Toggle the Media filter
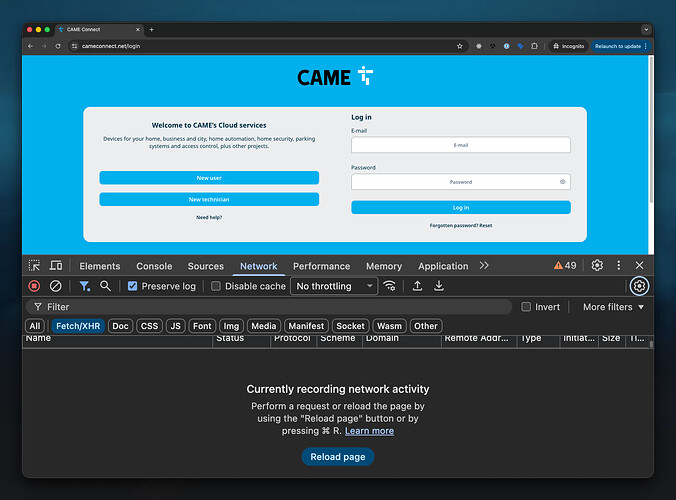This screenshot has width=676, height=500. [x=264, y=326]
